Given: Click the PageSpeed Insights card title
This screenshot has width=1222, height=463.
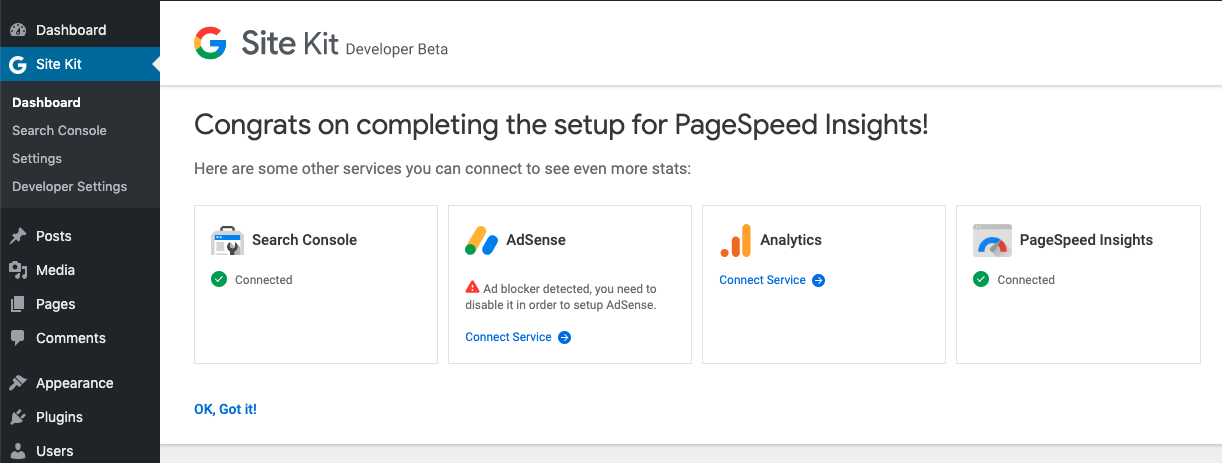Looking at the screenshot, I should 1086,240.
